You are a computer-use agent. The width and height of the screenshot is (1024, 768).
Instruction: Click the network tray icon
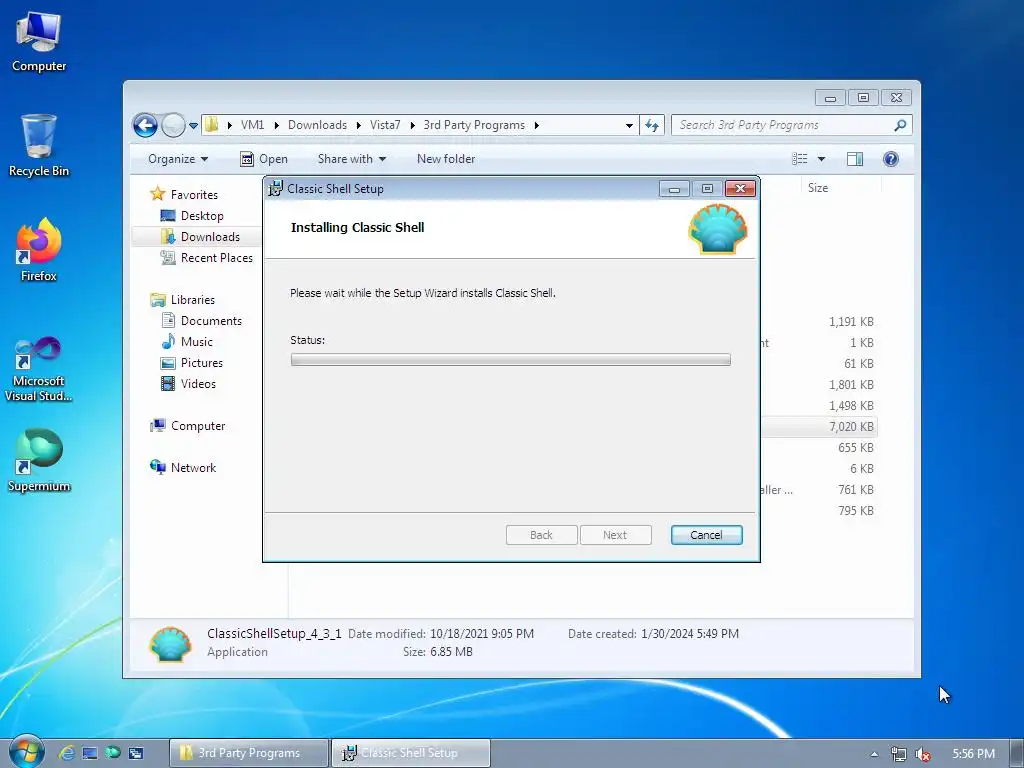click(899, 754)
